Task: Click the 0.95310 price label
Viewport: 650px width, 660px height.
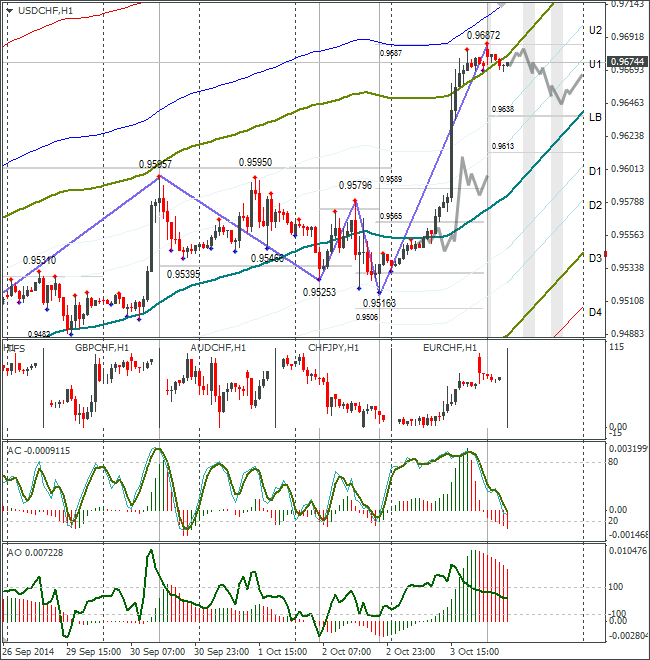Action: click(39, 260)
